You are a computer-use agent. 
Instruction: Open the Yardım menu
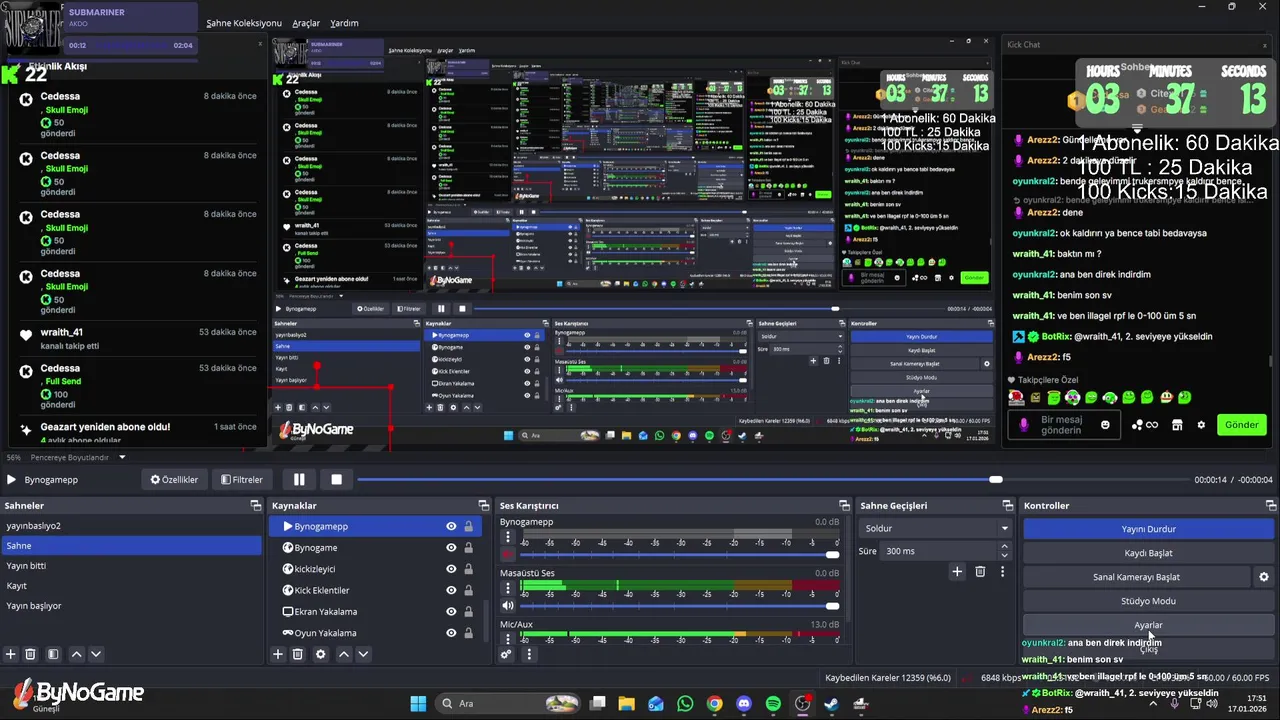pyautogui.click(x=344, y=23)
